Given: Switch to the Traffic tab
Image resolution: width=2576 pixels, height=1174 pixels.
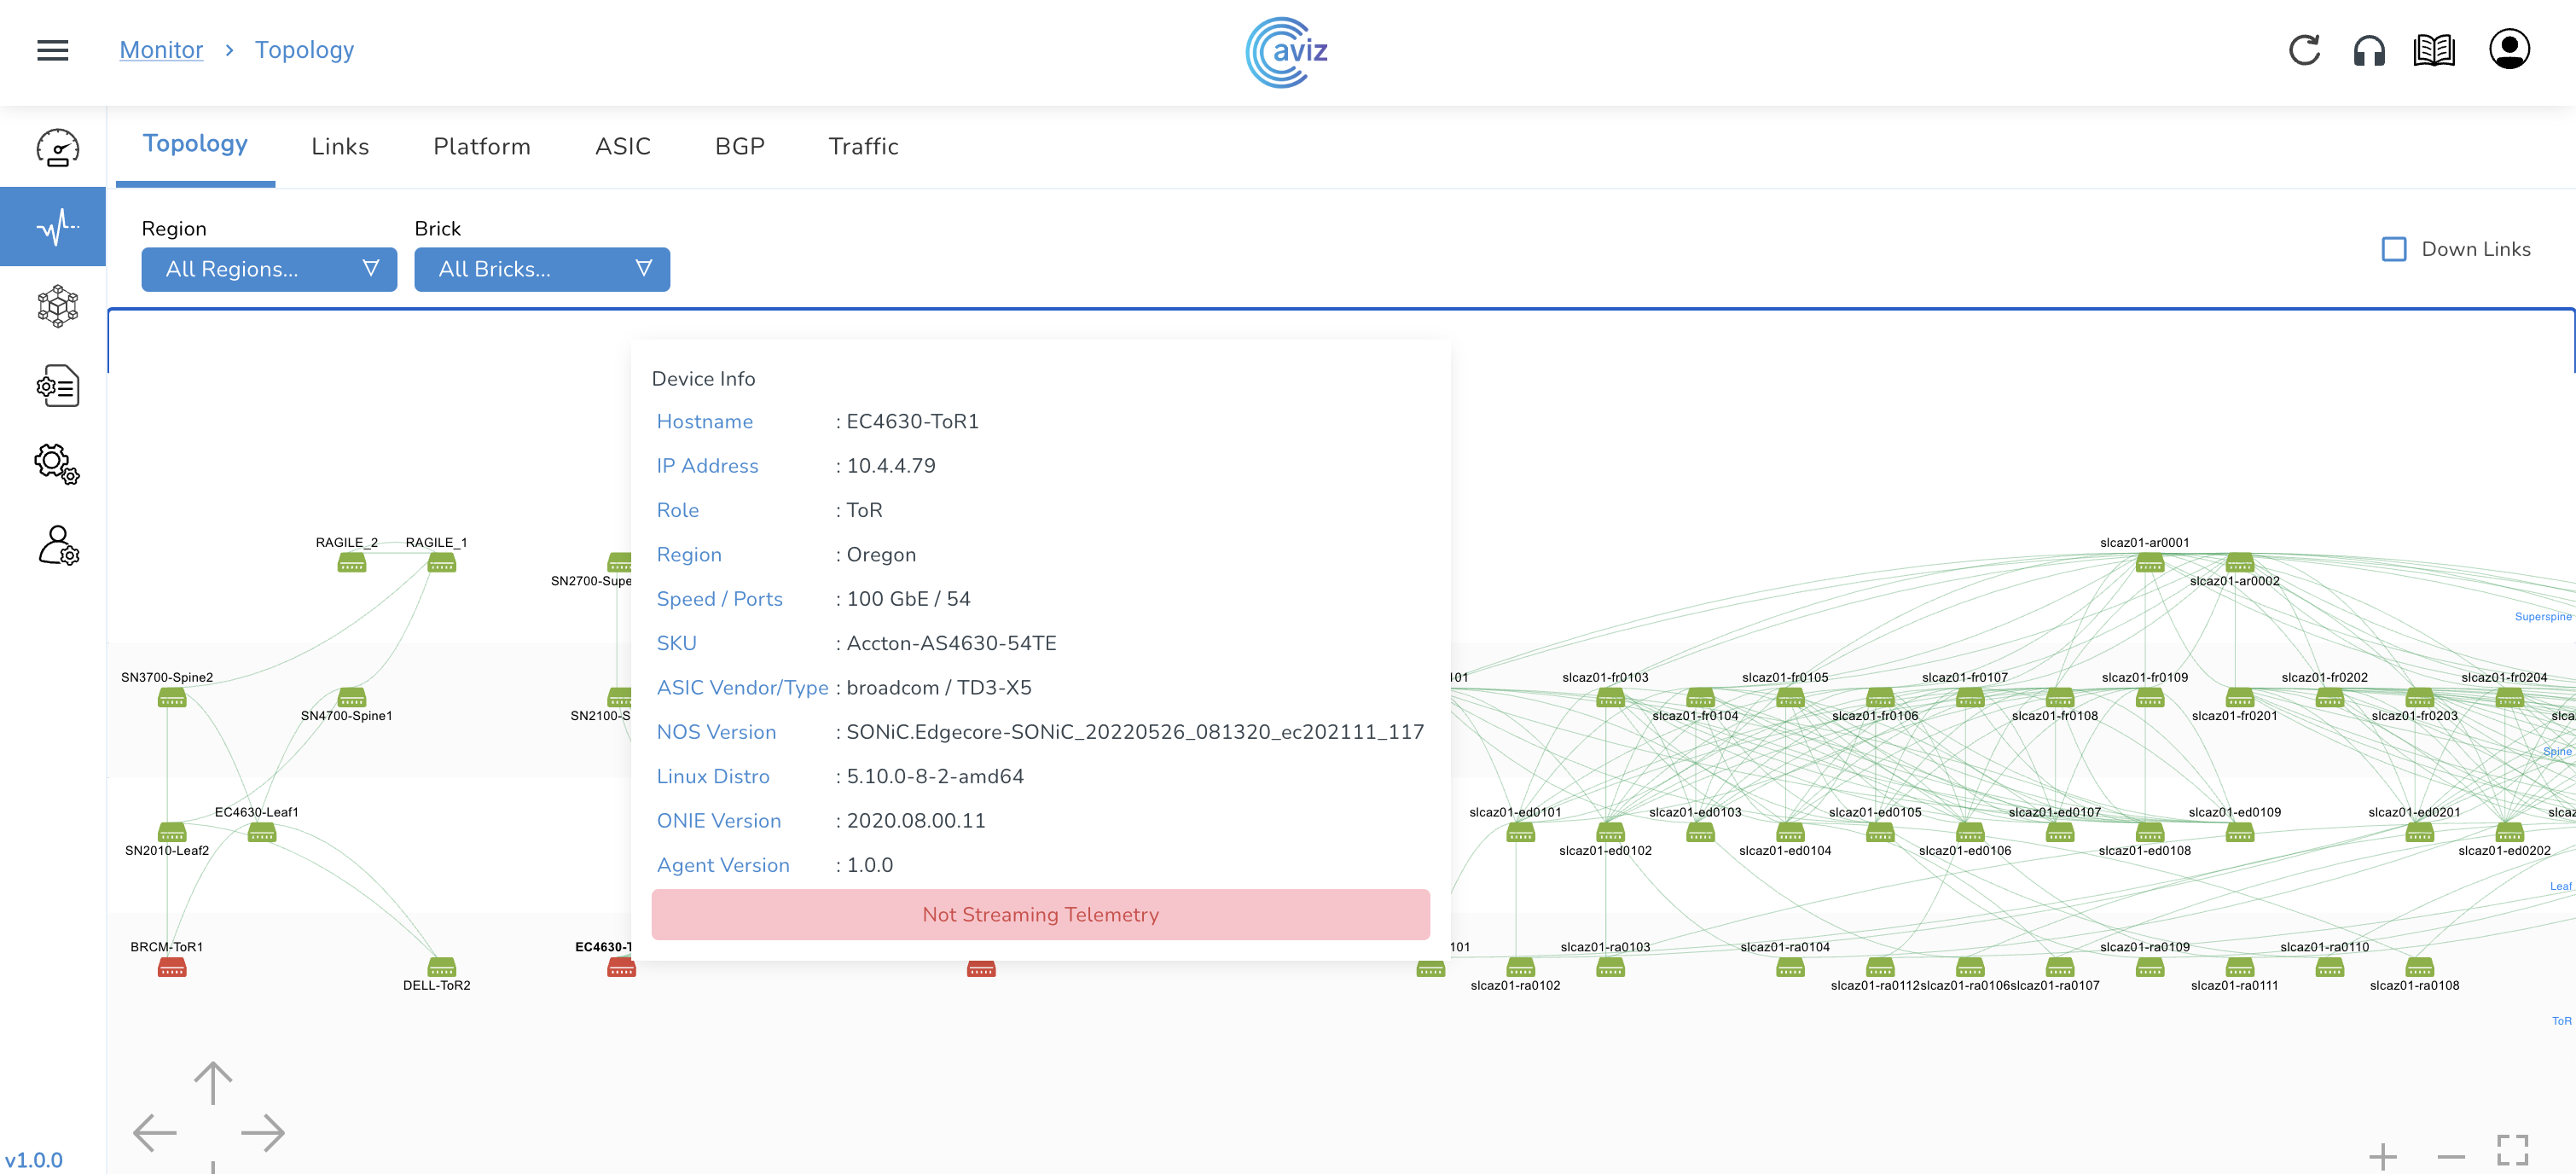Looking at the screenshot, I should coord(863,147).
